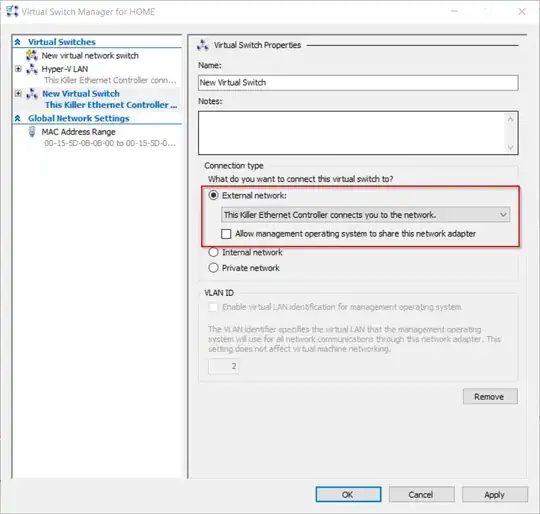Select the External network radio button
Screen dimensions: 540x514
click(x=214, y=195)
